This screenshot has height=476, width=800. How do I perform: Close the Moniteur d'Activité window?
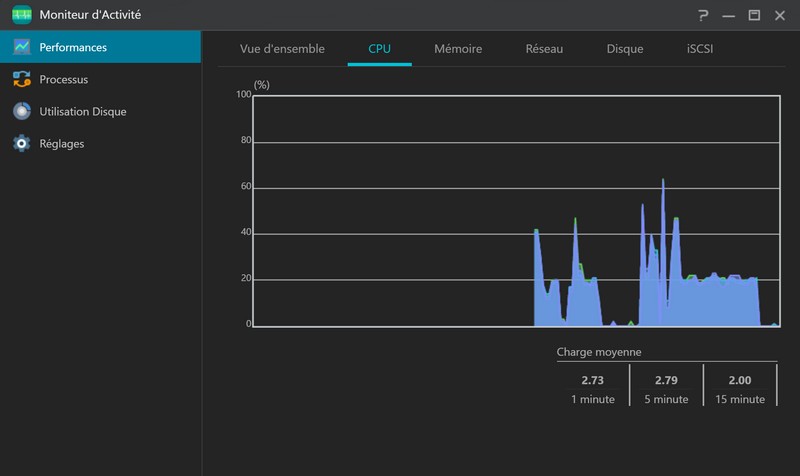pos(779,16)
